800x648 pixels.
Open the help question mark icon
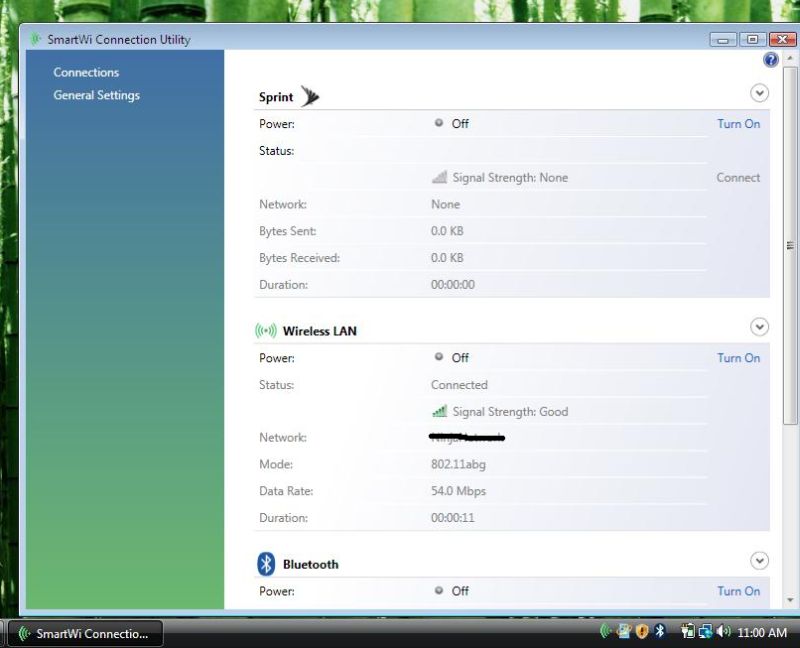point(770,60)
